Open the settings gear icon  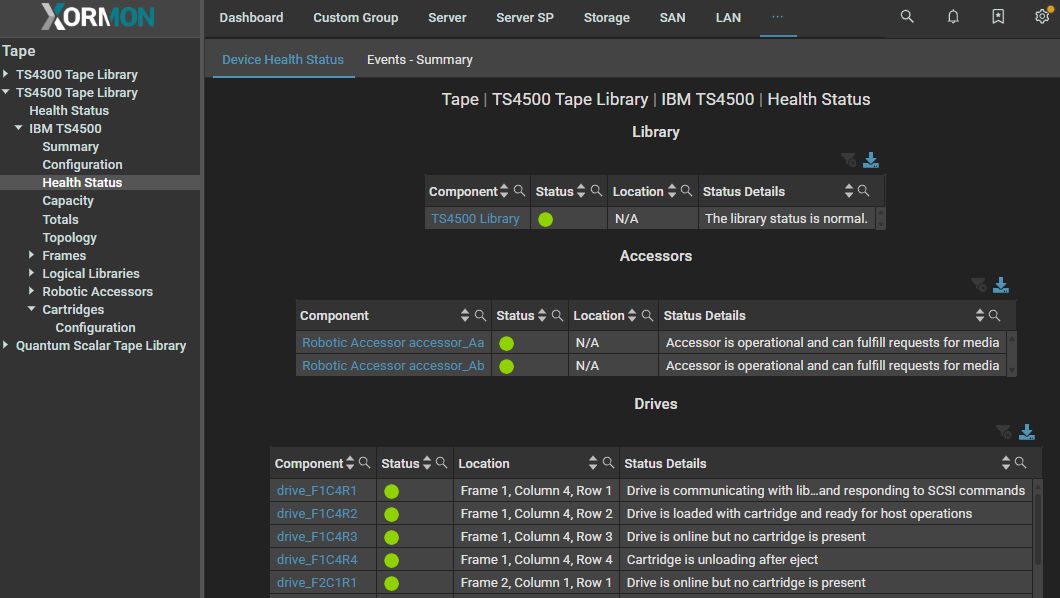click(1042, 16)
